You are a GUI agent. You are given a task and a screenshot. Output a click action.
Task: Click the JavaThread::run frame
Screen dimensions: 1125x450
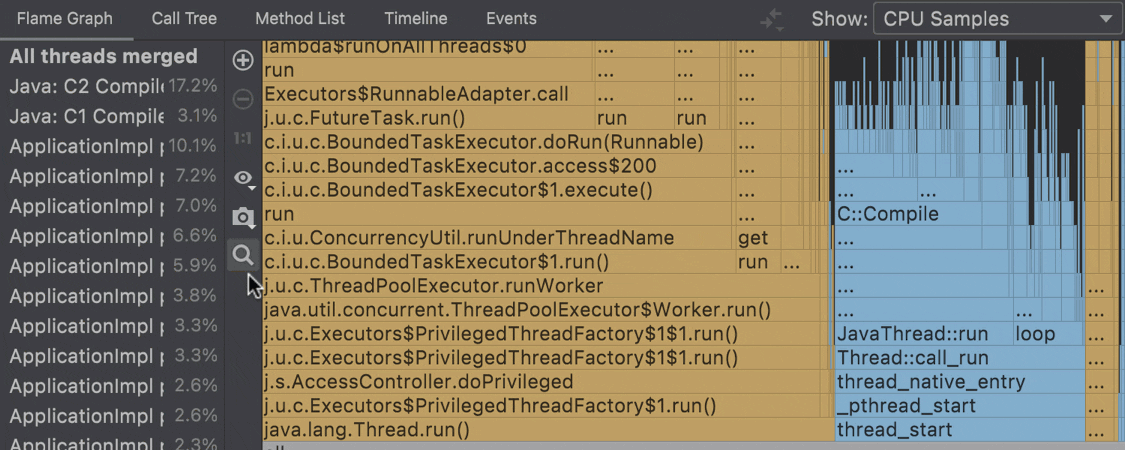pyautogui.click(x=923, y=334)
